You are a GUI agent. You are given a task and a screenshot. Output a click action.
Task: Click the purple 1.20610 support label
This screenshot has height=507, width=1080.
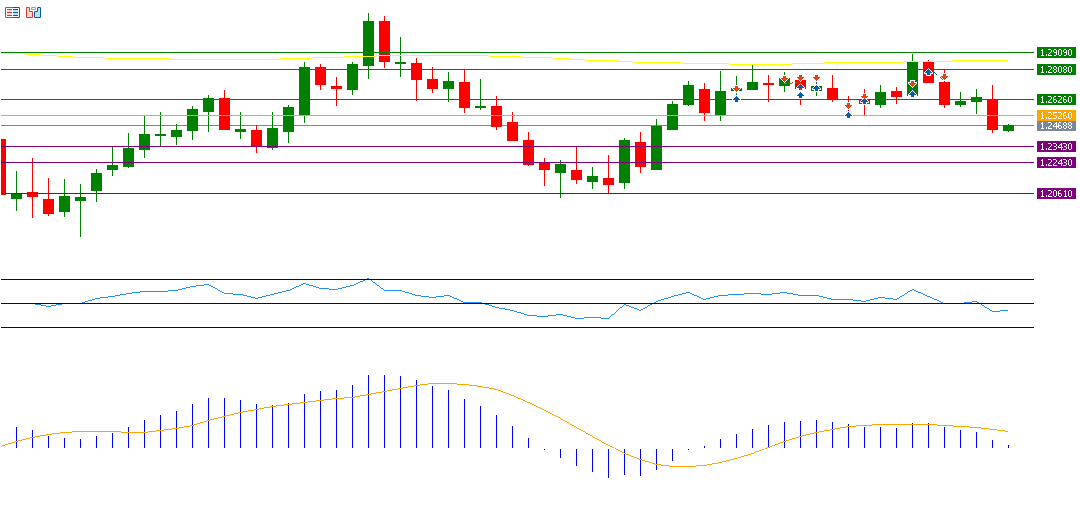1056,194
